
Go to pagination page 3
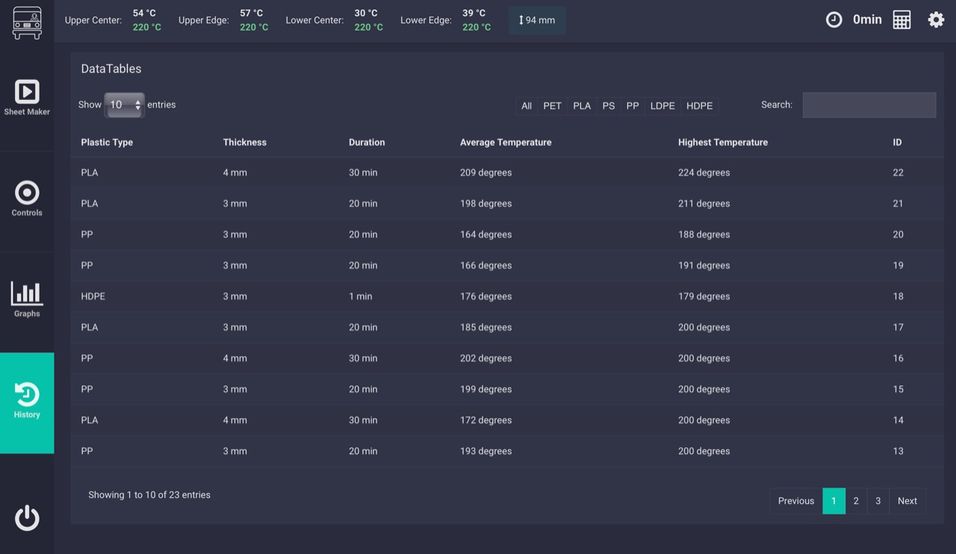pos(878,501)
